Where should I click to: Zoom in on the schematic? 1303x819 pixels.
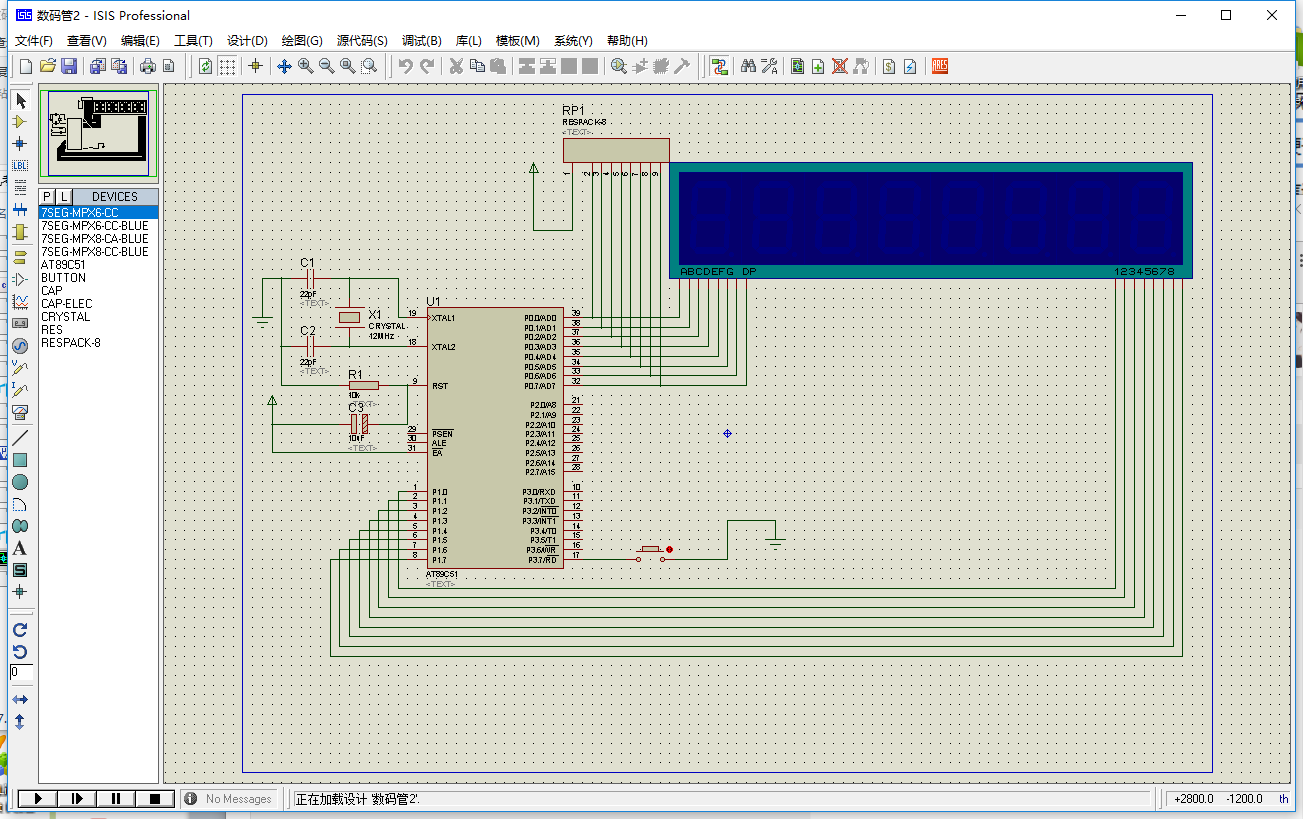pyautogui.click(x=305, y=66)
